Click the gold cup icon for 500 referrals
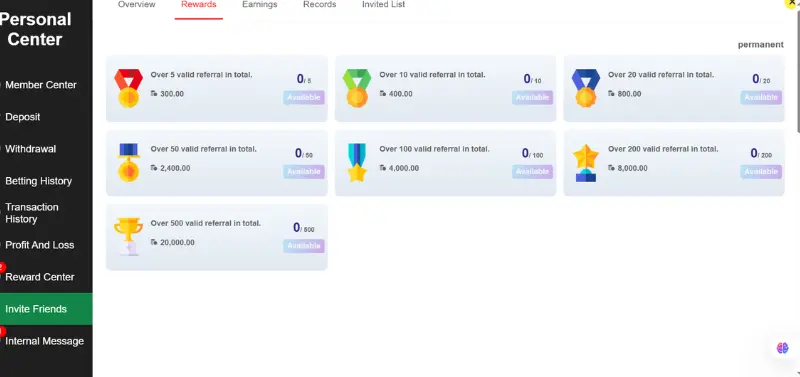The image size is (800, 377). tap(129, 237)
